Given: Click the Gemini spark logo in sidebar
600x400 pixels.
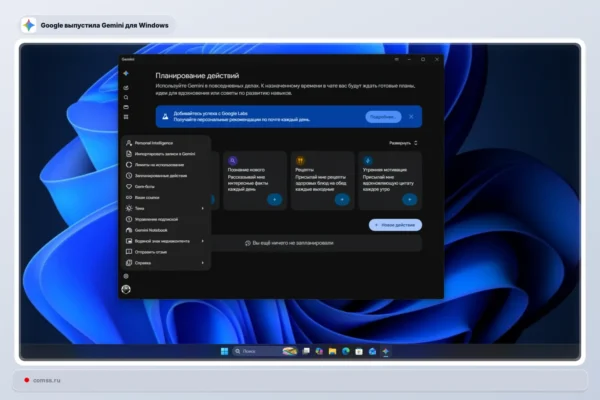Looking at the screenshot, I should pyautogui.click(x=126, y=73).
